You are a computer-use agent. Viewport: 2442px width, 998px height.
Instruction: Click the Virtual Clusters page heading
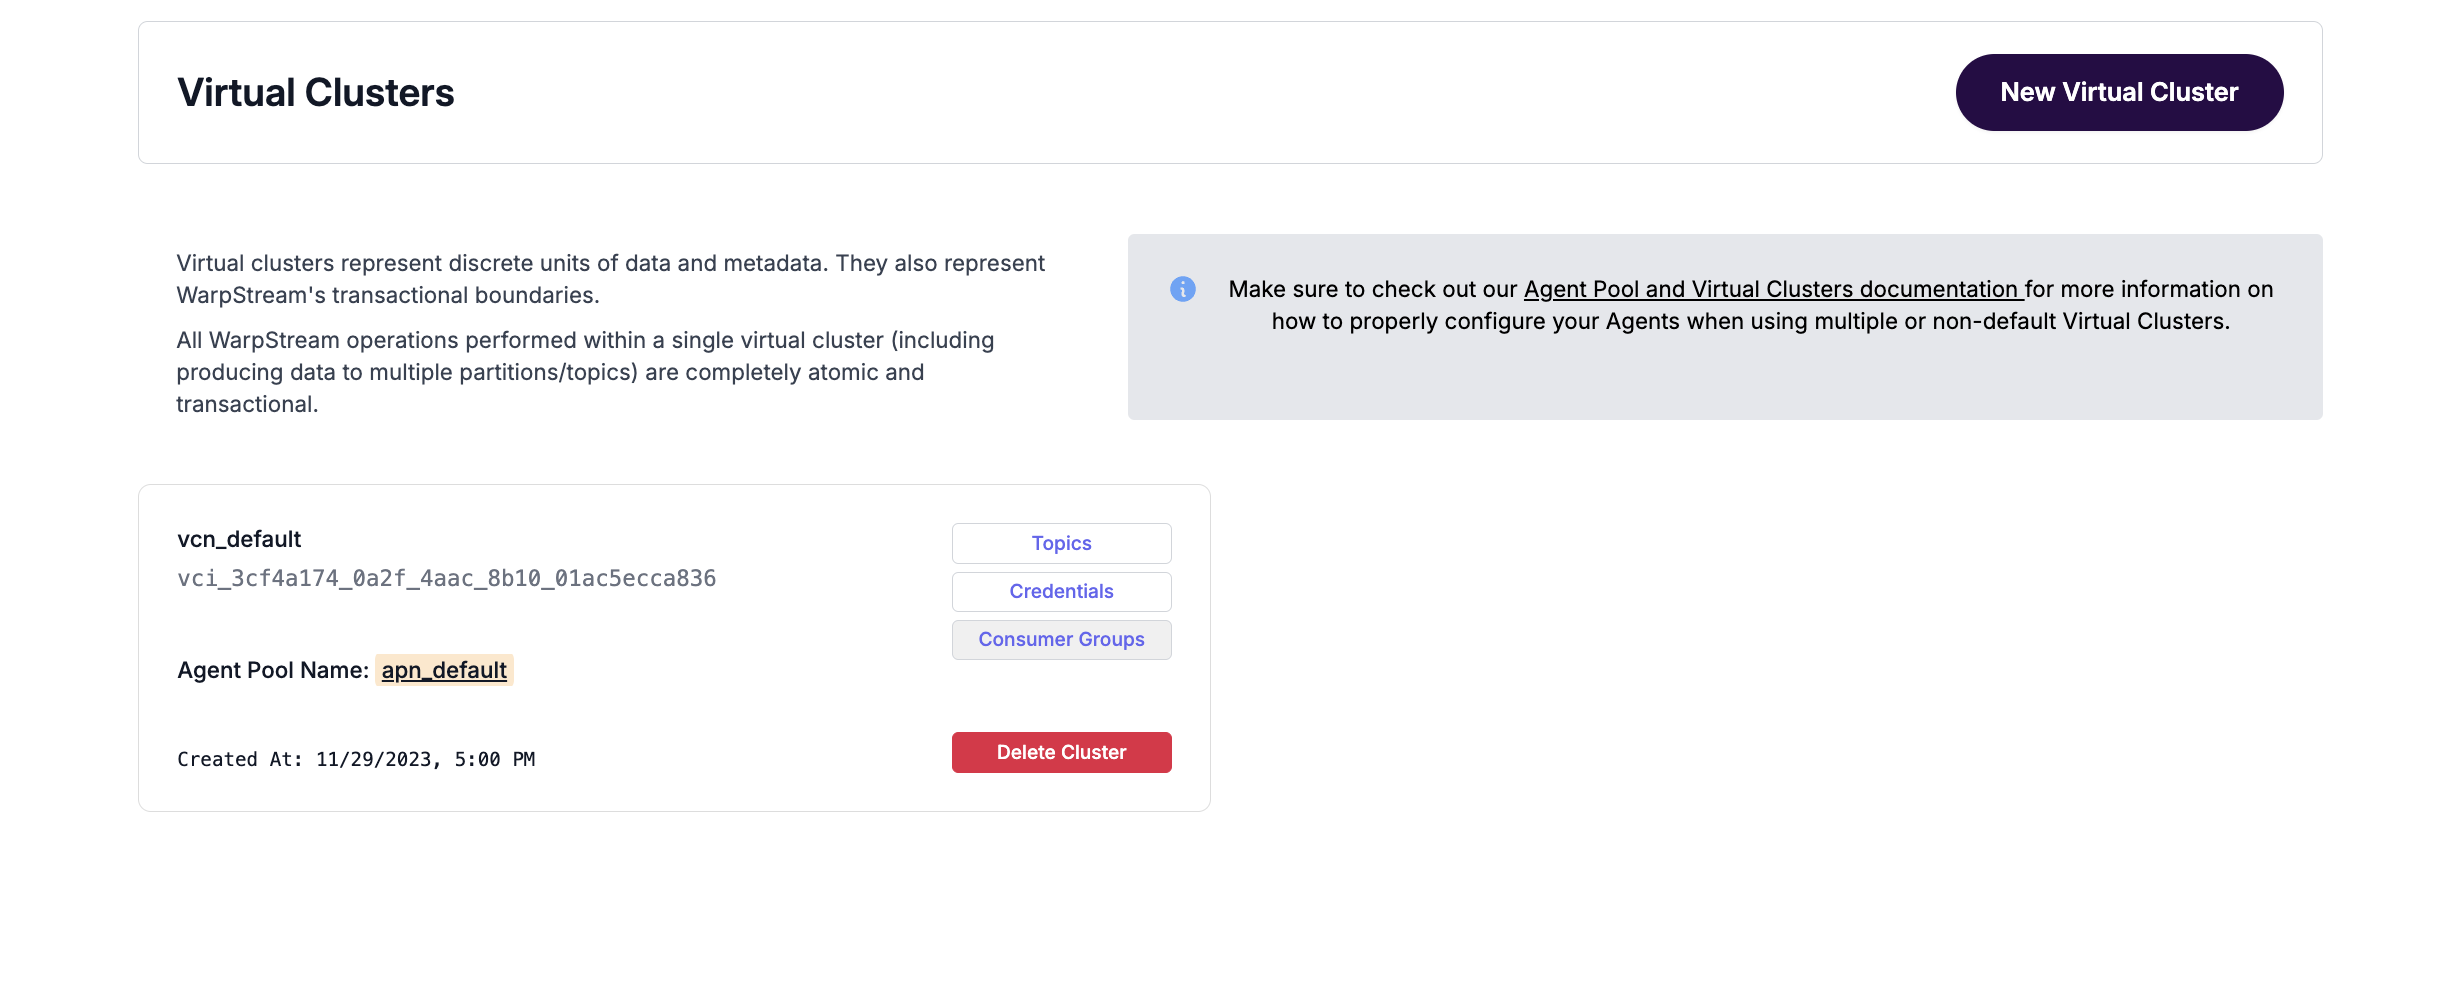tap(315, 92)
